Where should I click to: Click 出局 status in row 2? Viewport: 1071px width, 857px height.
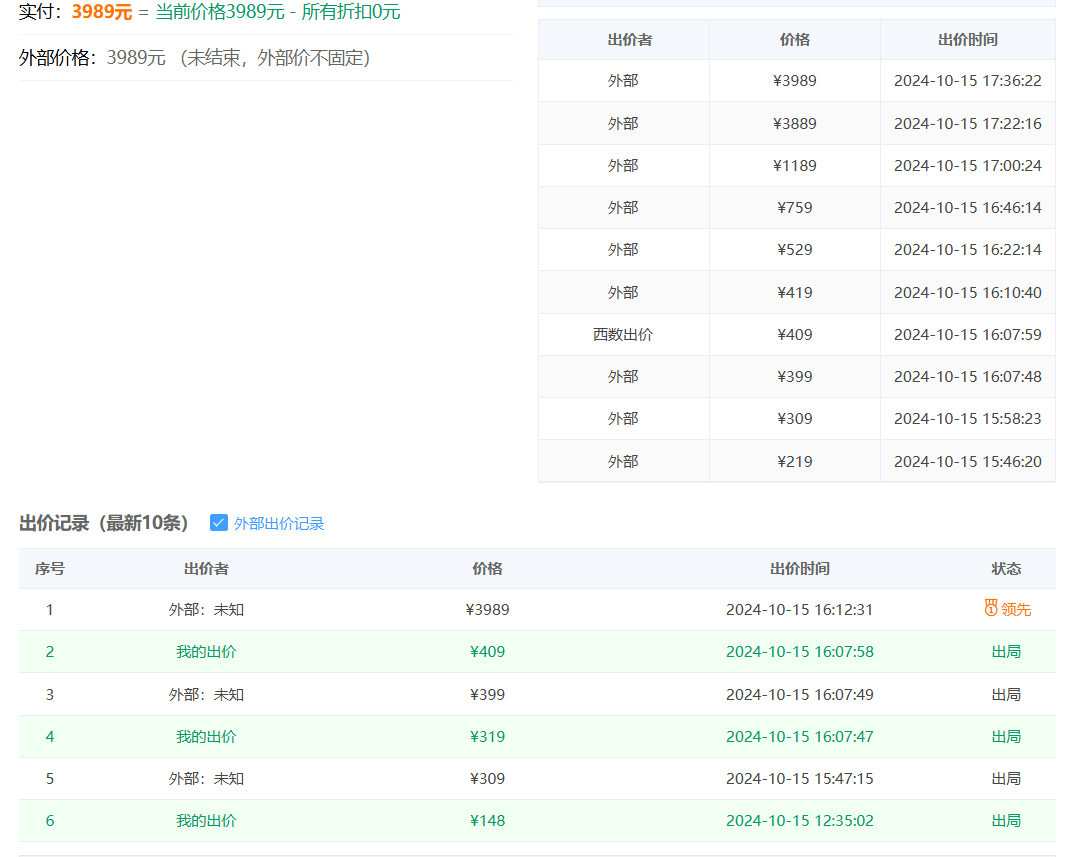(x=1006, y=652)
